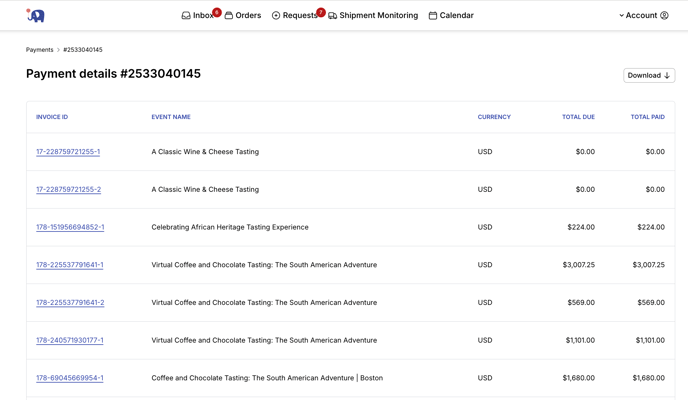Open invoice 17-228759721255-1
The width and height of the screenshot is (688, 400).
pyautogui.click(x=68, y=152)
